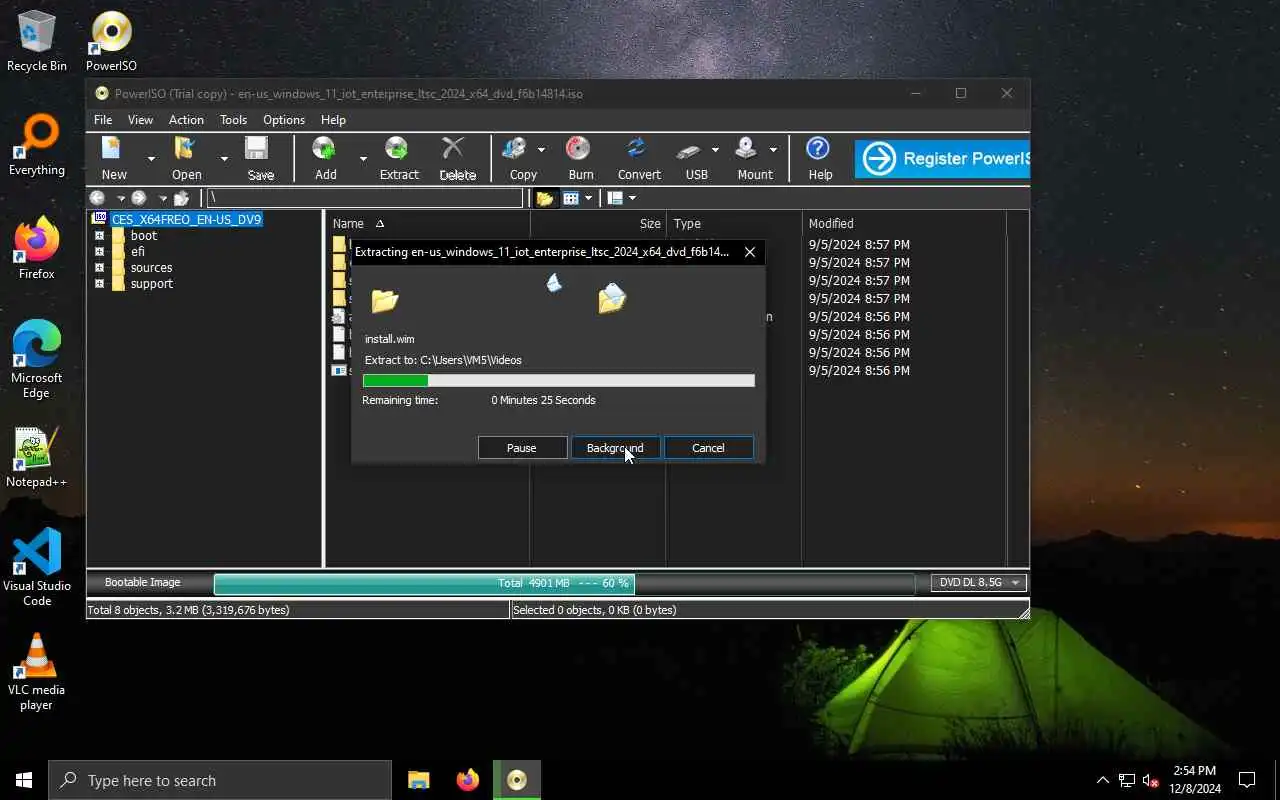Click the Up one folder icon
This screenshot has width=1280, height=800.
pos(180,198)
